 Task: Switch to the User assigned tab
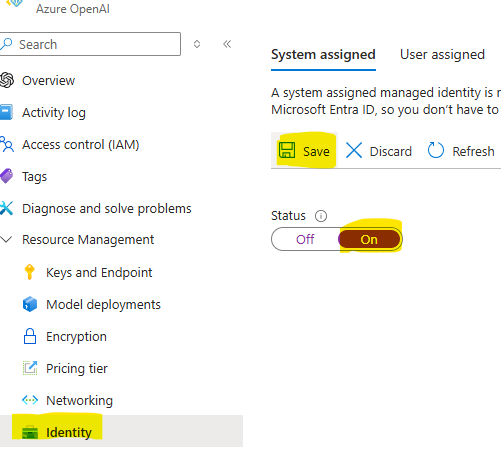point(442,55)
